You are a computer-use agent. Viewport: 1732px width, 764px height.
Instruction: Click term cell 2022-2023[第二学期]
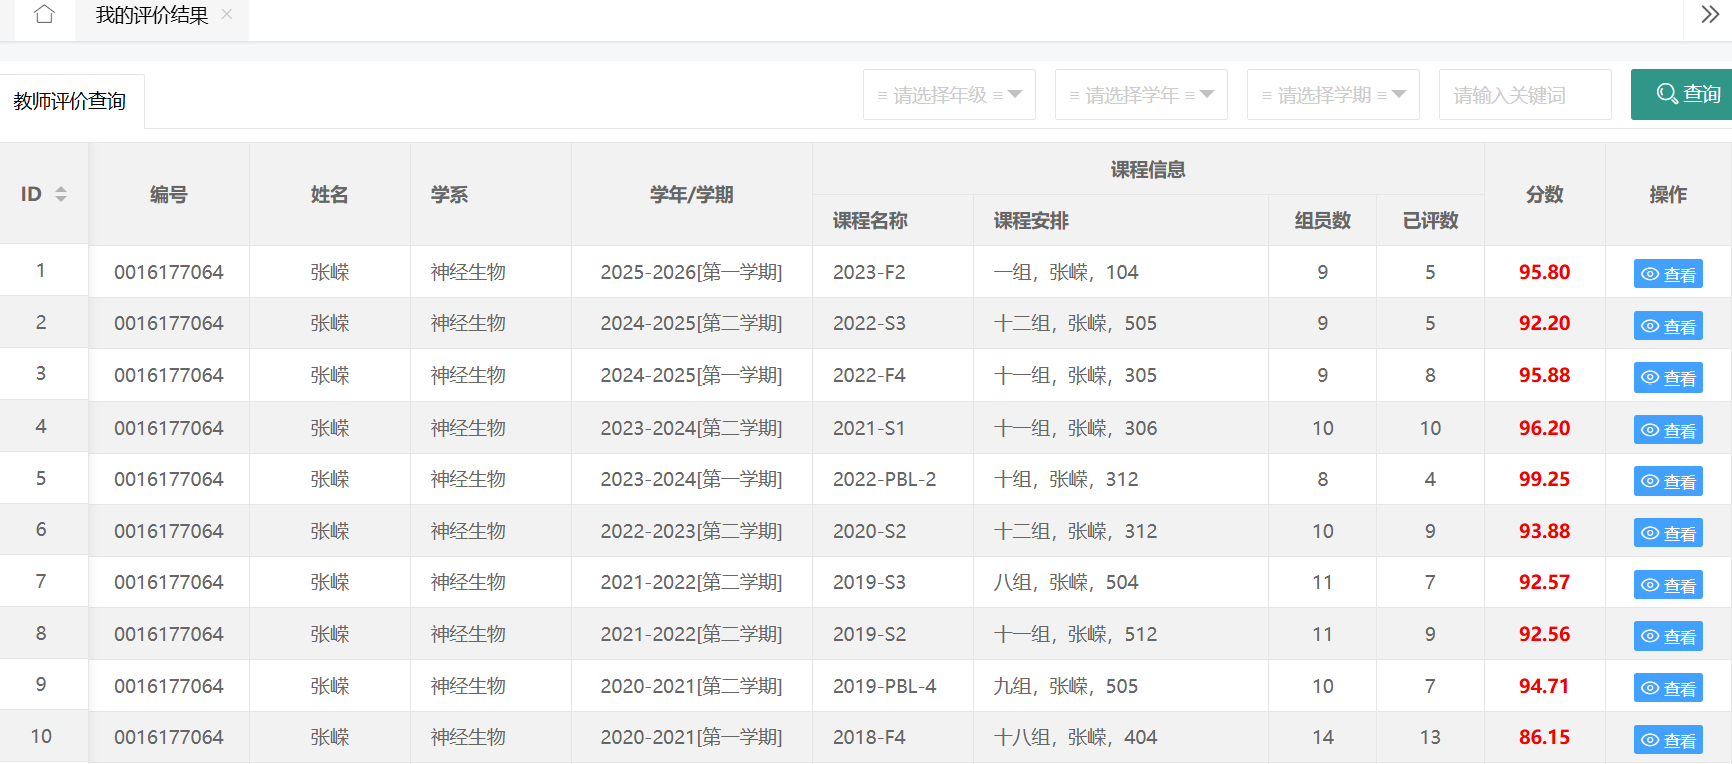pos(692,531)
